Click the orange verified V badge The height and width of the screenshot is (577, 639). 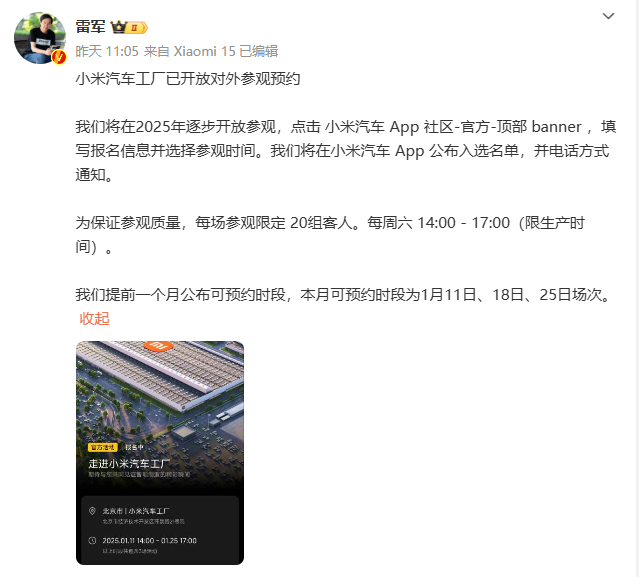(59, 57)
